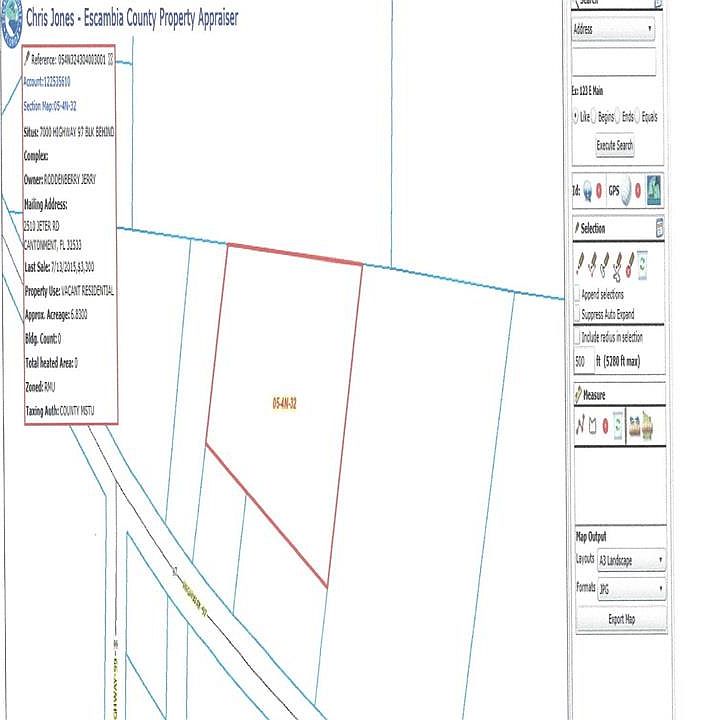Click the Approx. Acreage 6.8300 text
This screenshot has width=719, height=720.
click(x=56, y=315)
